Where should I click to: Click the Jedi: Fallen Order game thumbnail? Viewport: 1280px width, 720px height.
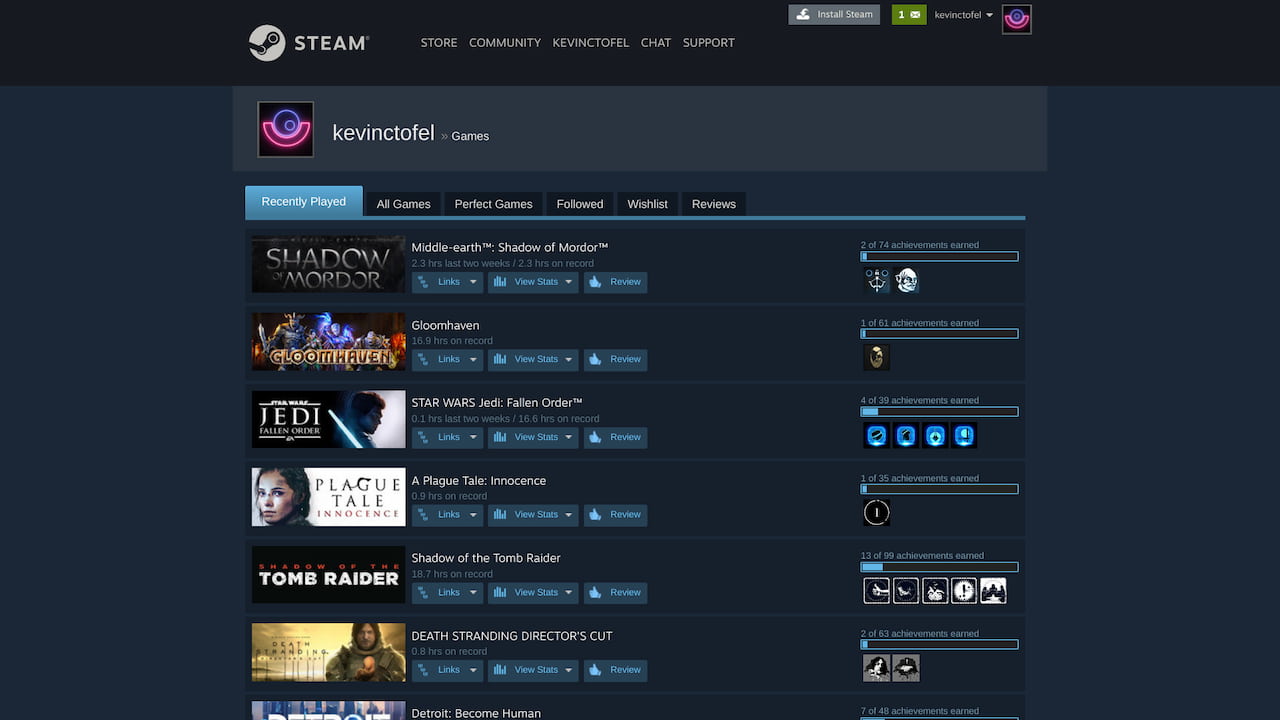pos(328,419)
